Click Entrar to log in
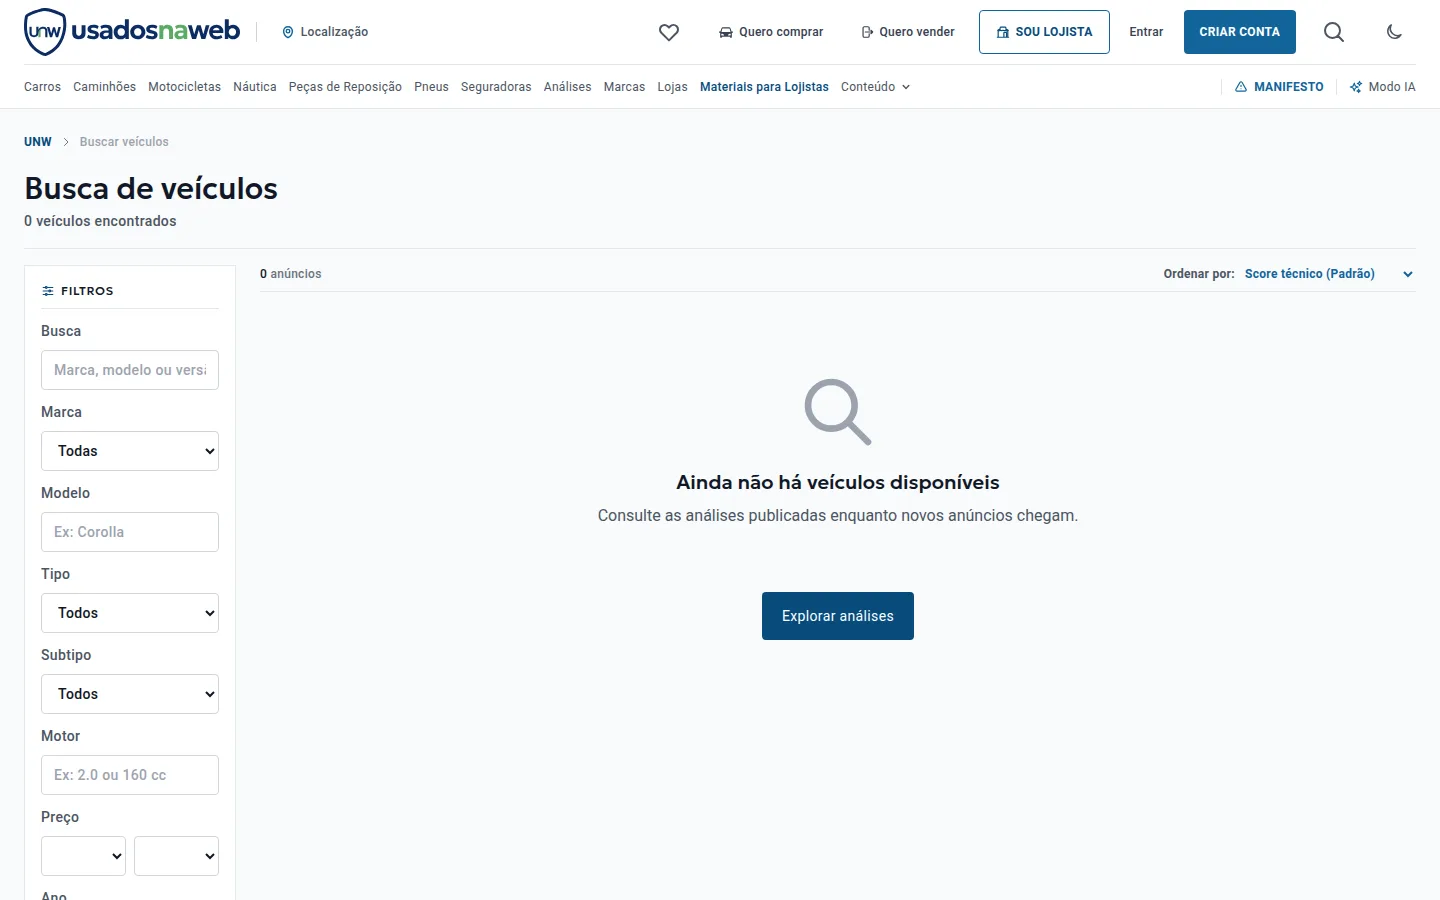 tap(1146, 32)
